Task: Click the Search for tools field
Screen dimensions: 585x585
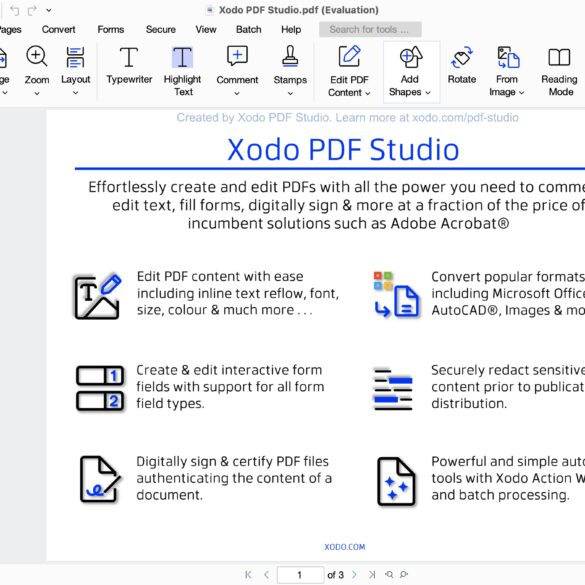Action: pyautogui.click(x=370, y=29)
